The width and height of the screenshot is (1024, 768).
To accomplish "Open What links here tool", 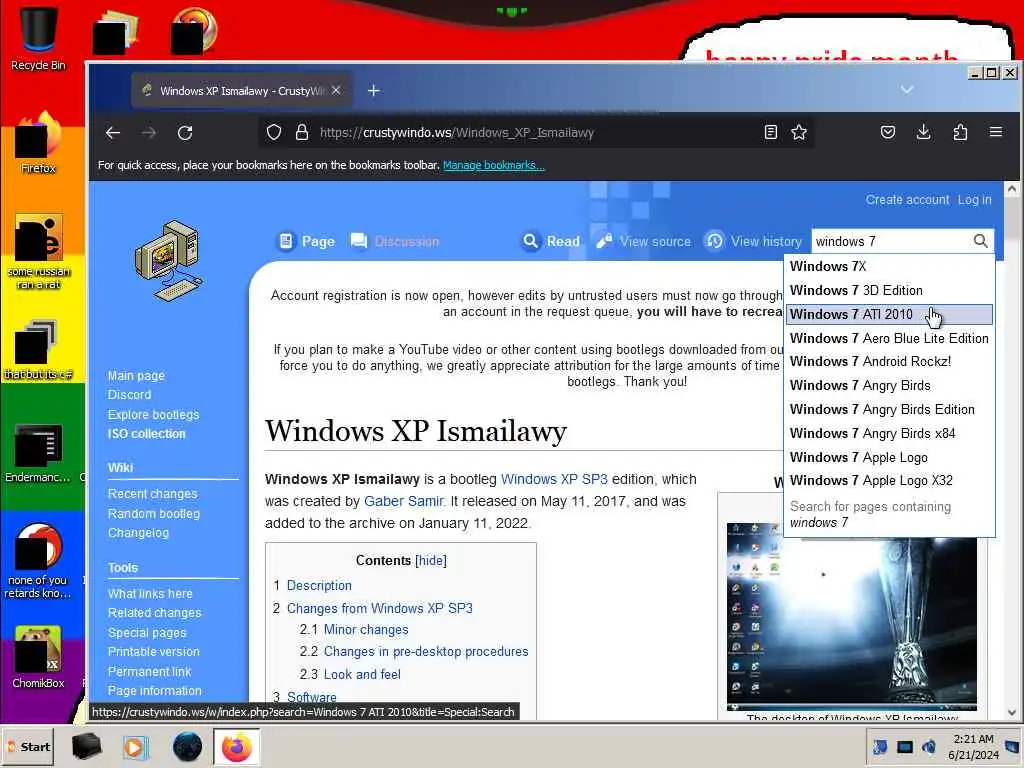I will [150, 594].
